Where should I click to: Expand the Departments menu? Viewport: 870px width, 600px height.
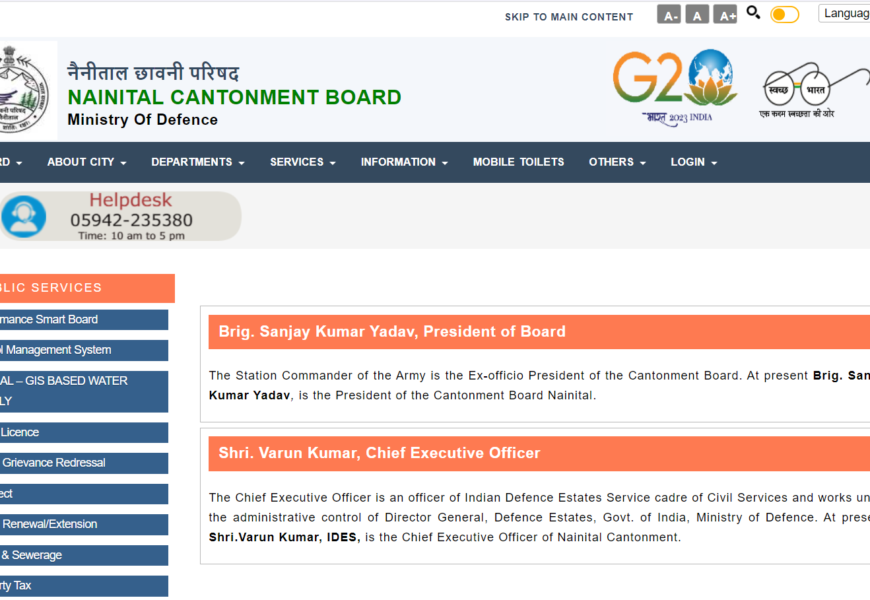(198, 162)
